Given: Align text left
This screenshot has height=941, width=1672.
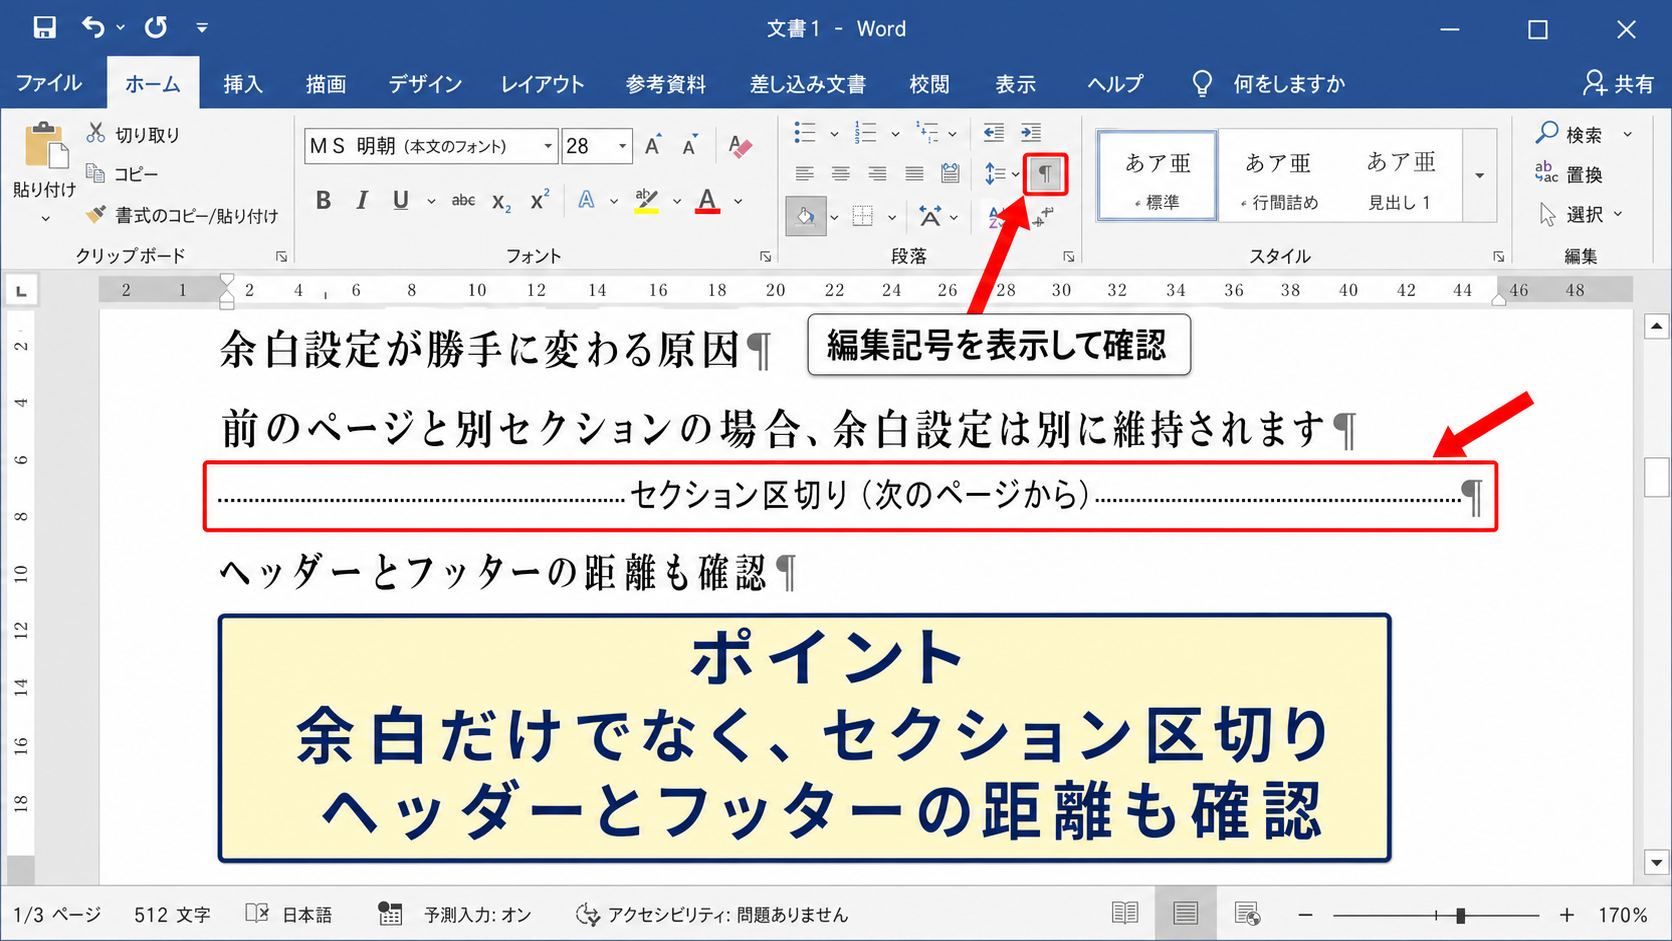Looking at the screenshot, I should pyautogui.click(x=804, y=174).
